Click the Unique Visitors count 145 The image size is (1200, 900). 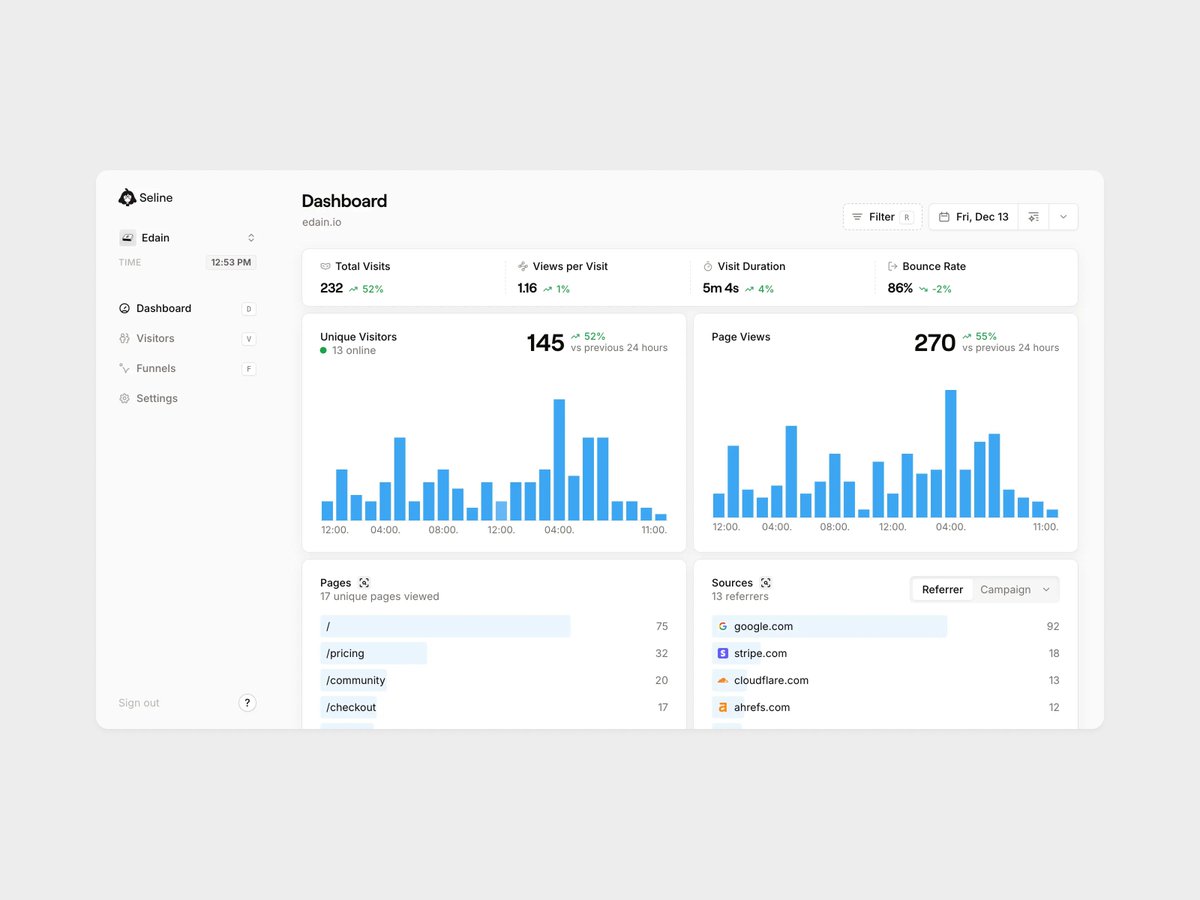point(545,343)
